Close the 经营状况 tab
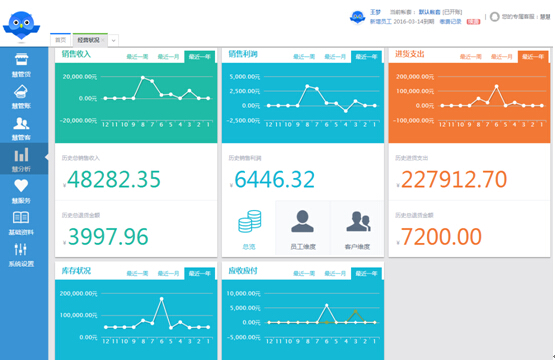555x361 pixels. [103, 40]
